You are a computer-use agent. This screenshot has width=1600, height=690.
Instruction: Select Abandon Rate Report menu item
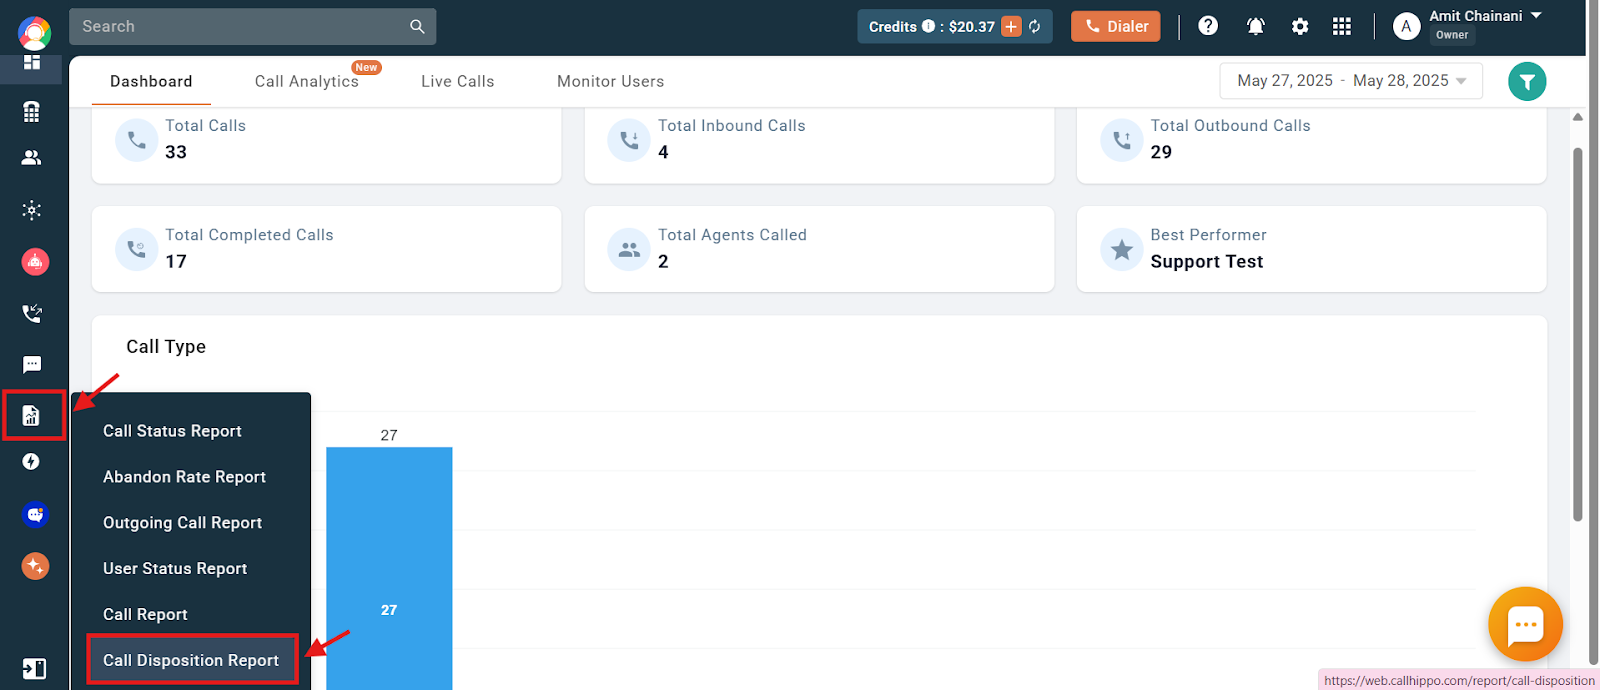click(x=184, y=477)
